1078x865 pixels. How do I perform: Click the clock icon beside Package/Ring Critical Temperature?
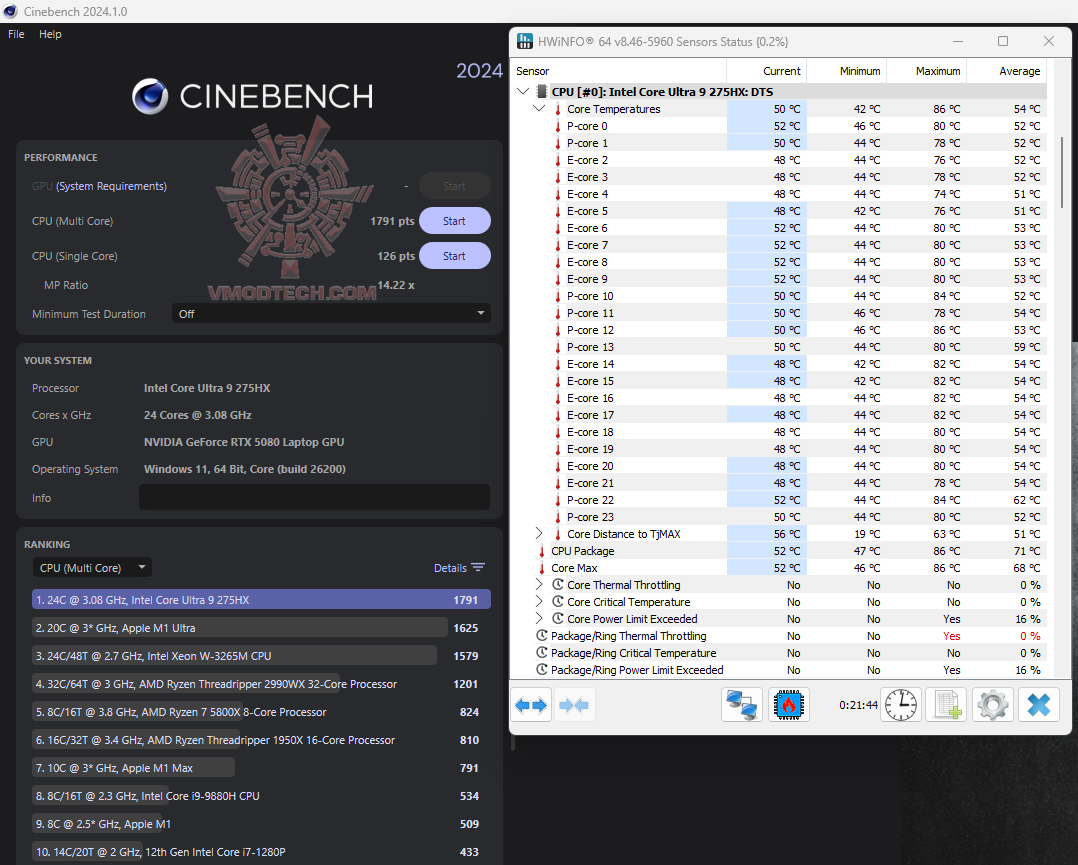click(542, 653)
